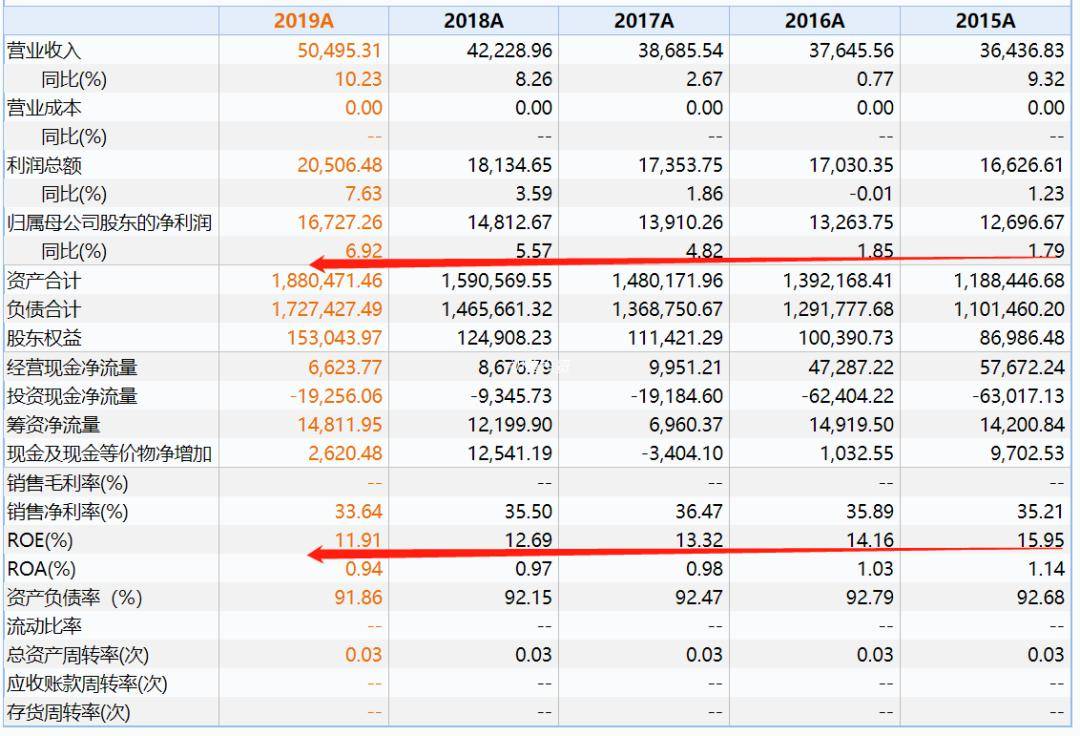Click the 2015A ROE value 15.95

pos(1041,540)
